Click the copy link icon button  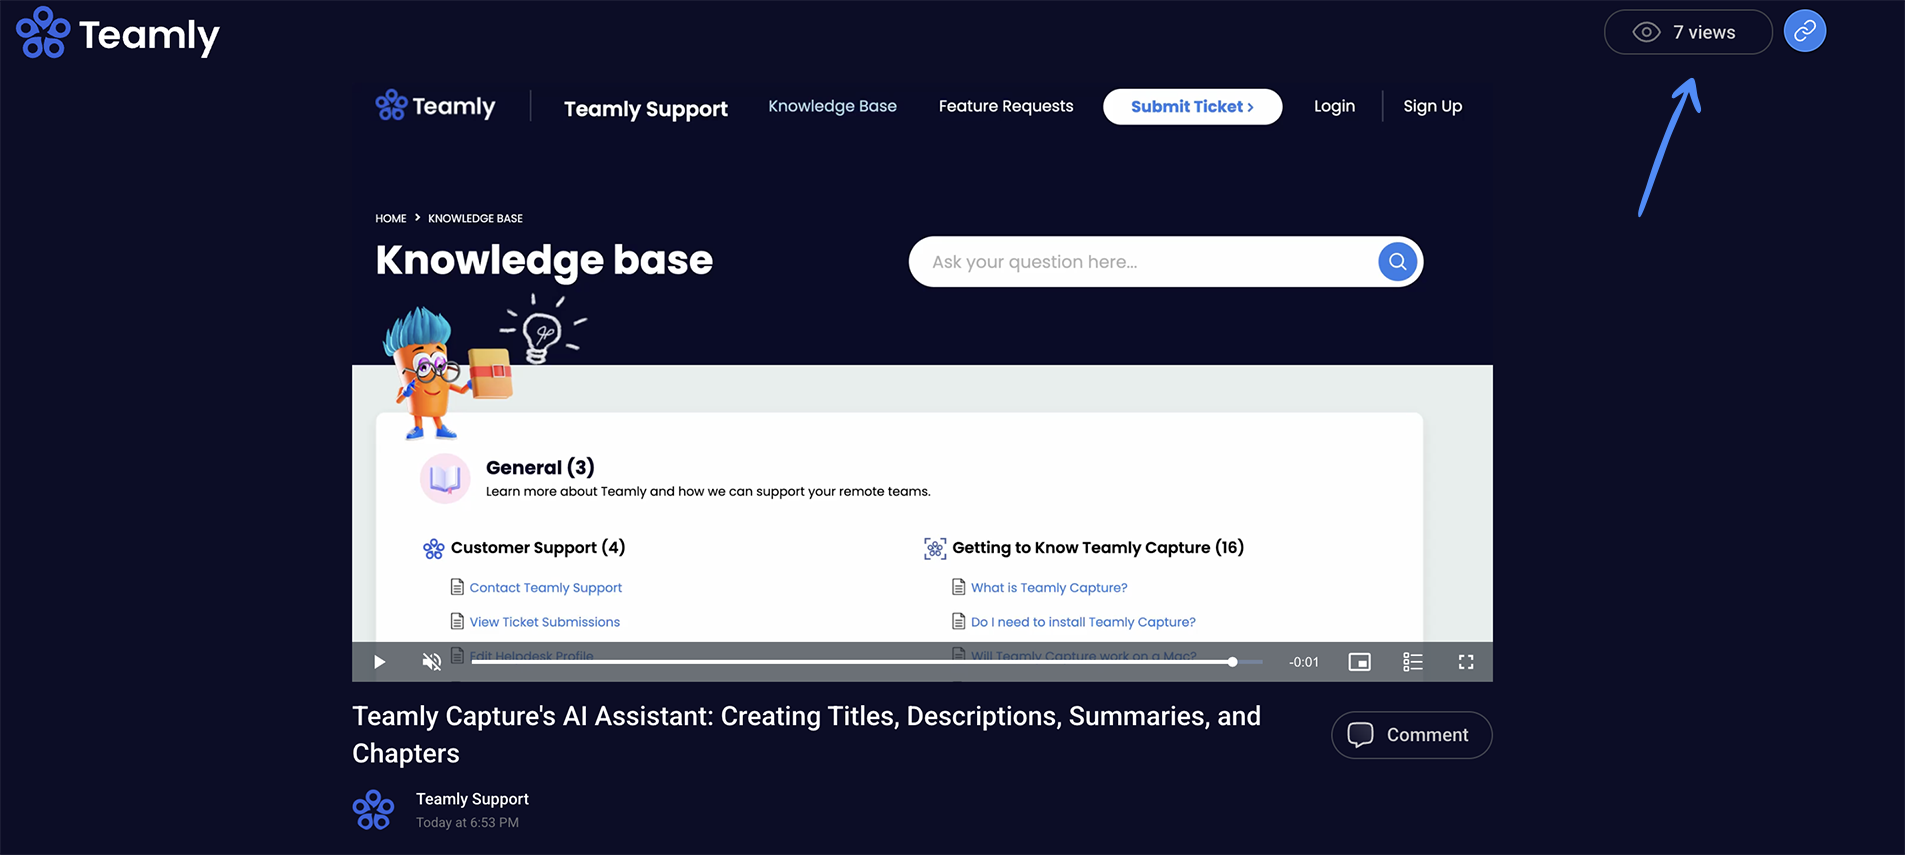click(1804, 32)
